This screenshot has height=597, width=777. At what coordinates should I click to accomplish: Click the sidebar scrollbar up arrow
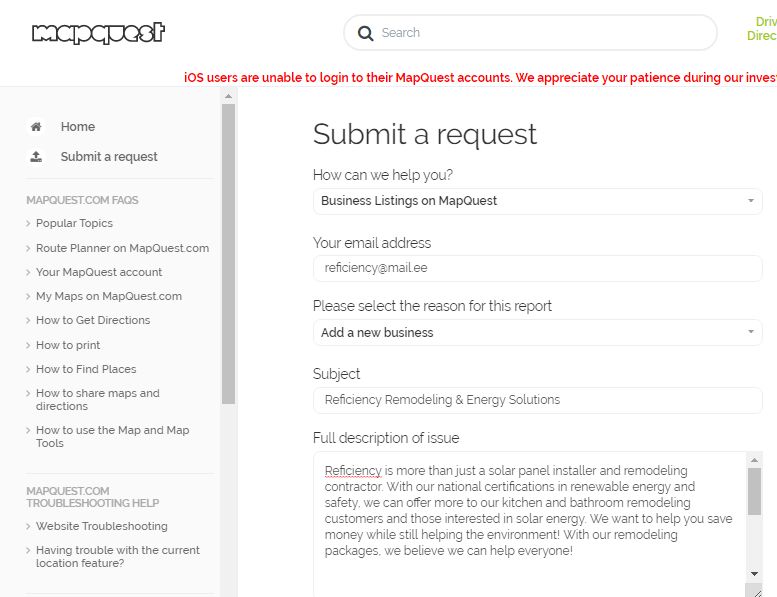click(x=228, y=96)
